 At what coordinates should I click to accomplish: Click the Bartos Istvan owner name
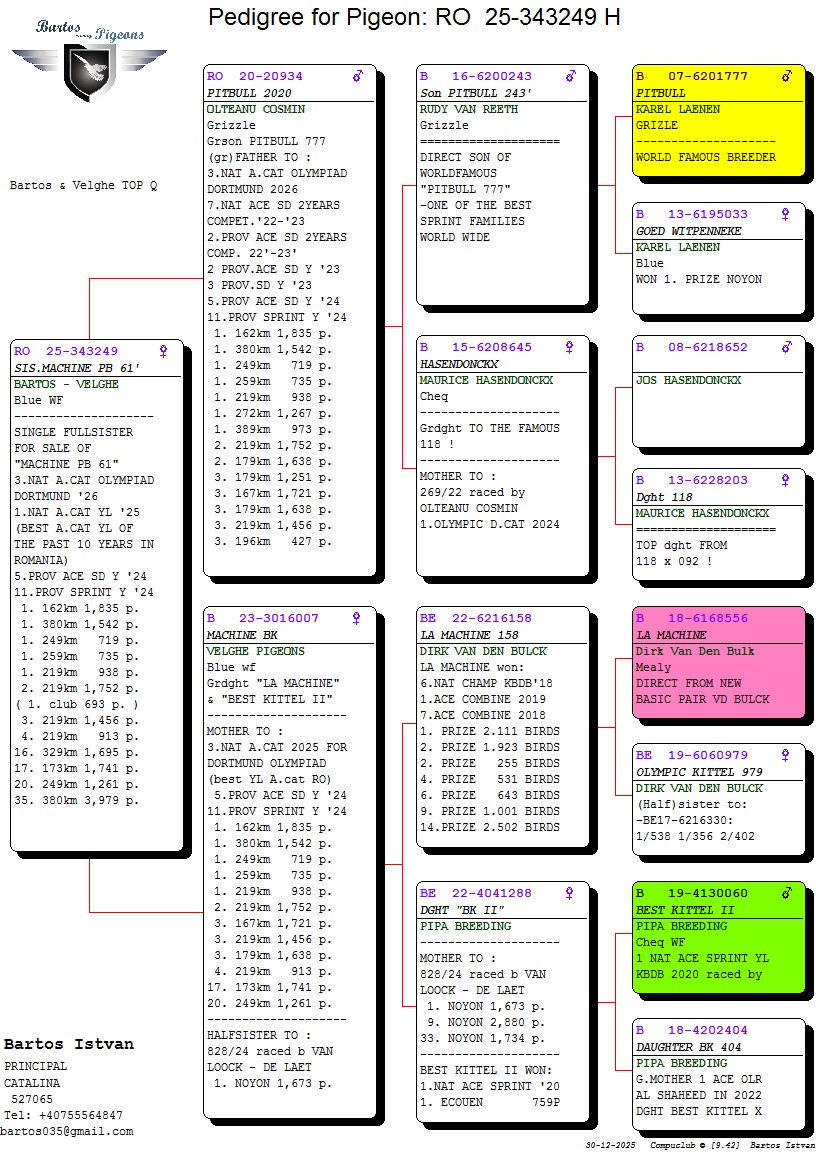tap(69, 1044)
